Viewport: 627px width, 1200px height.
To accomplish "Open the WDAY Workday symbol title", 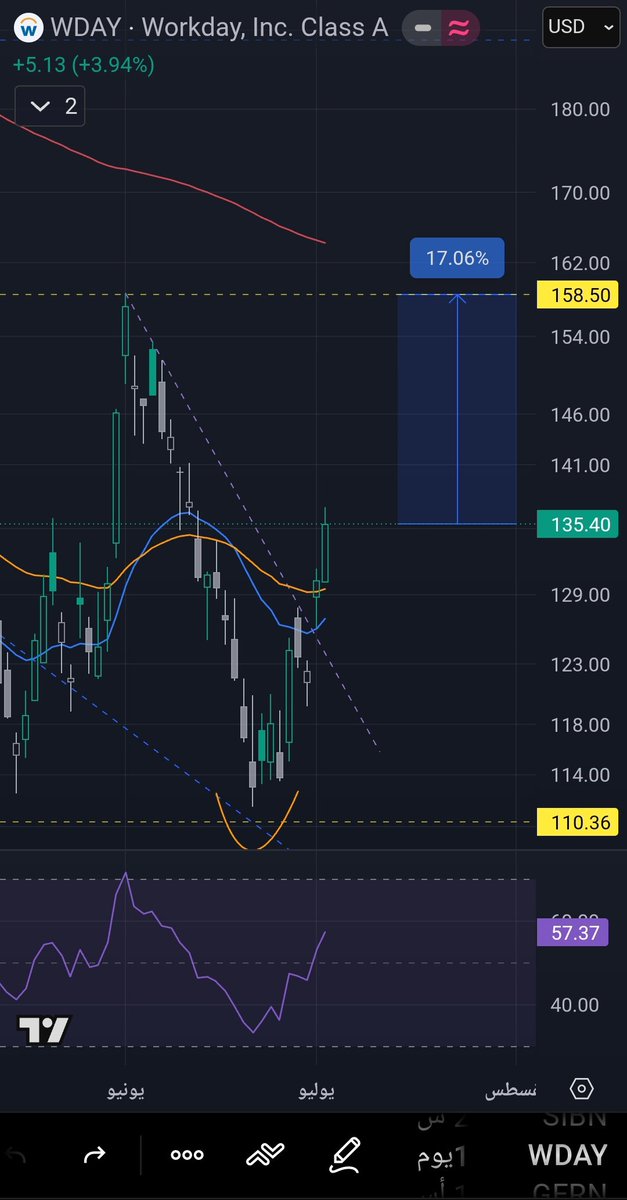I will pyautogui.click(x=219, y=28).
